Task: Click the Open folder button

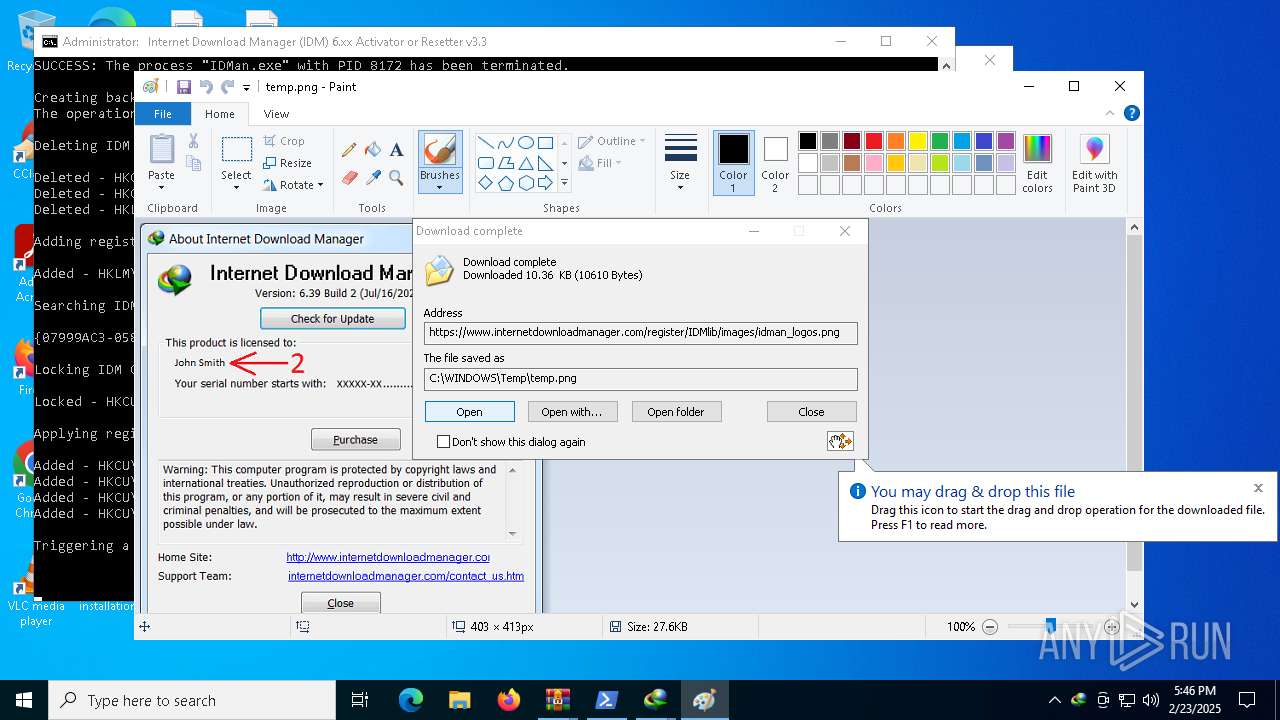Action: 676,412
